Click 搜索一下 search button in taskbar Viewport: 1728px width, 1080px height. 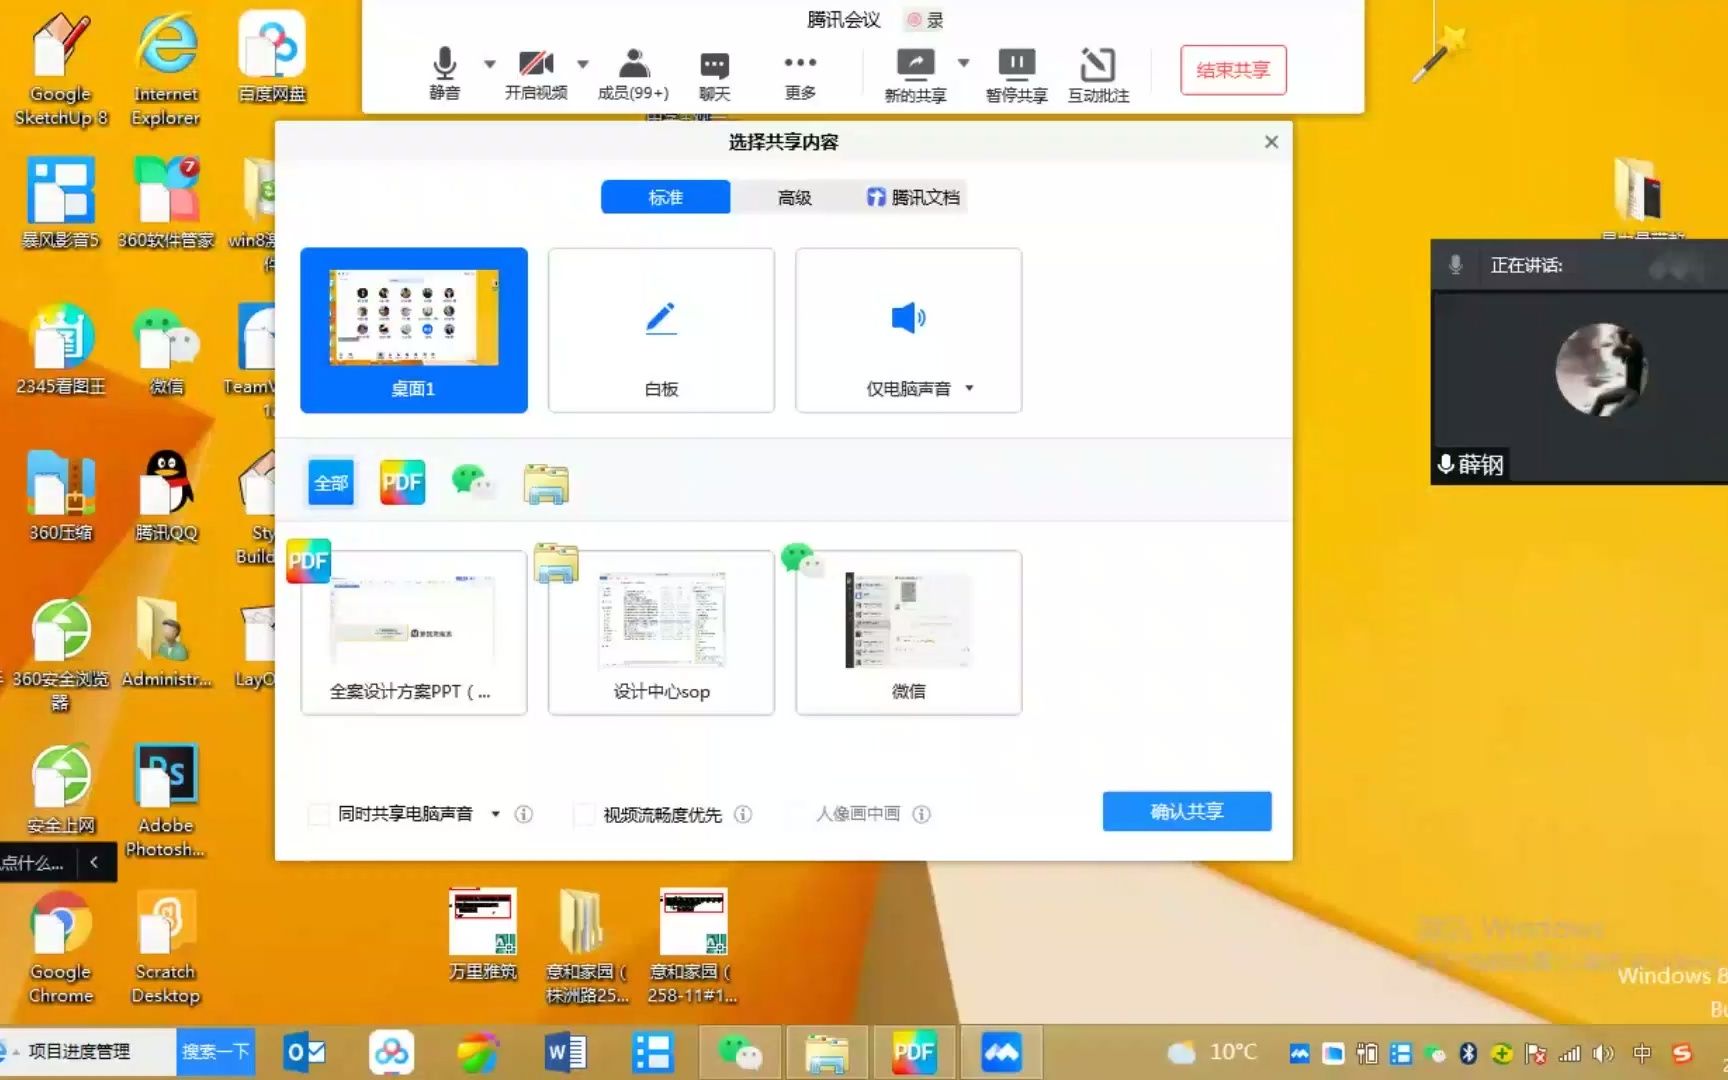click(215, 1051)
